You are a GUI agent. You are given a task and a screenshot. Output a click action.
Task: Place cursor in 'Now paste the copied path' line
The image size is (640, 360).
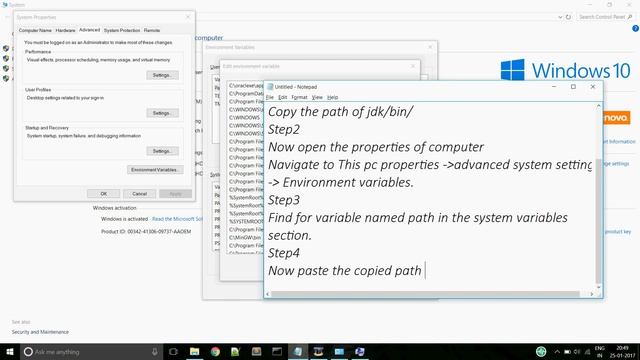coord(344,271)
